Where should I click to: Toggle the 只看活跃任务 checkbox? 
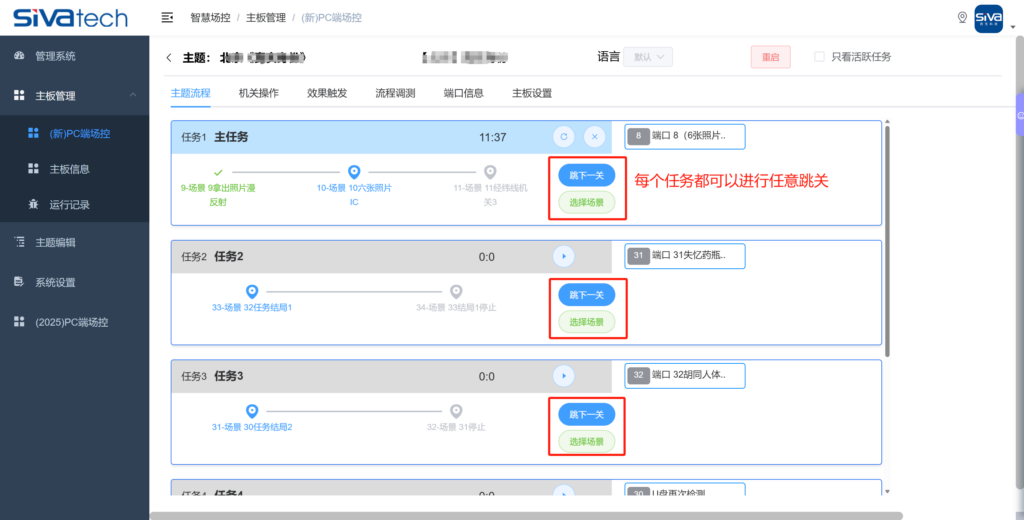820,57
